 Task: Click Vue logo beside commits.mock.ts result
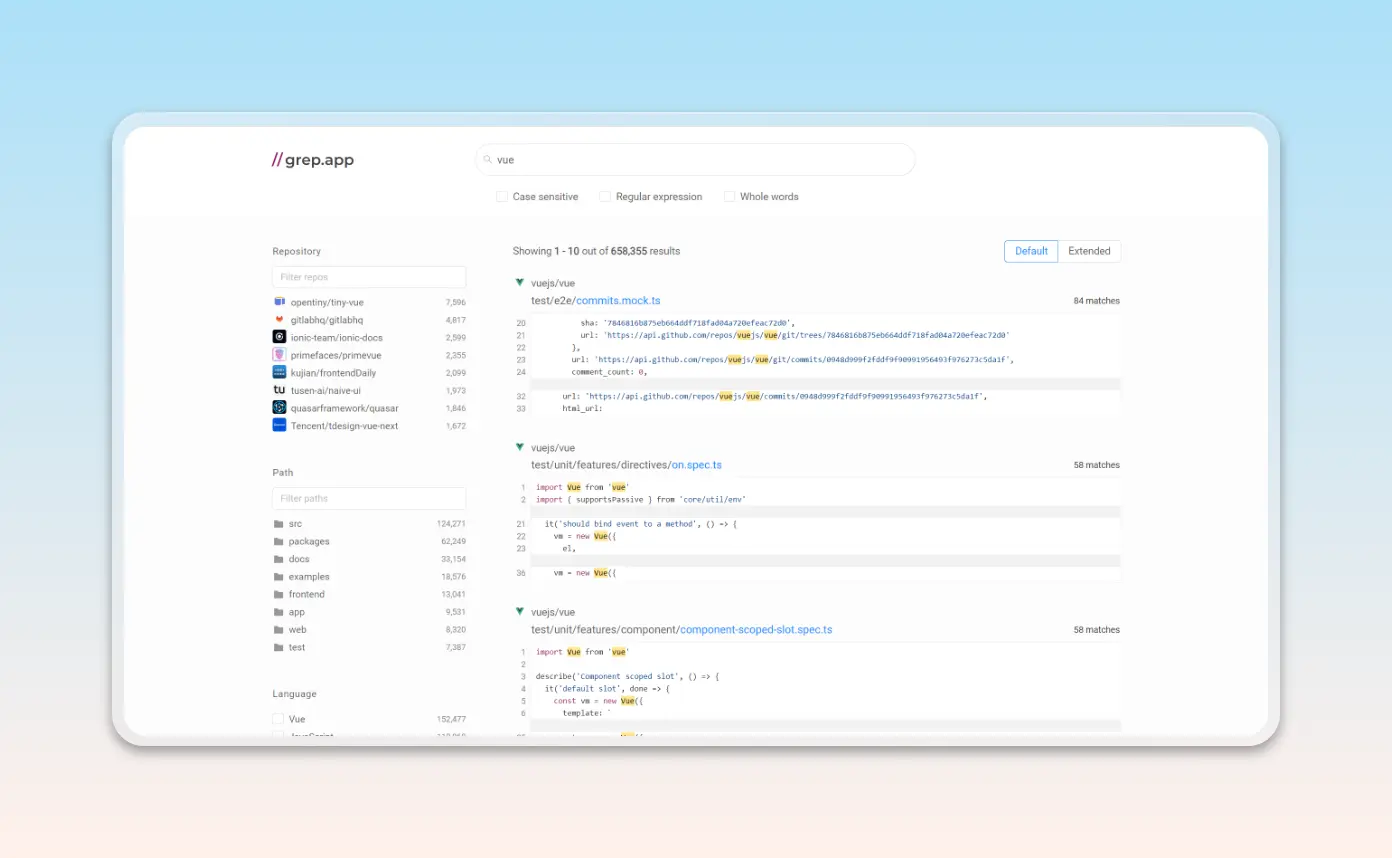coord(520,283)
